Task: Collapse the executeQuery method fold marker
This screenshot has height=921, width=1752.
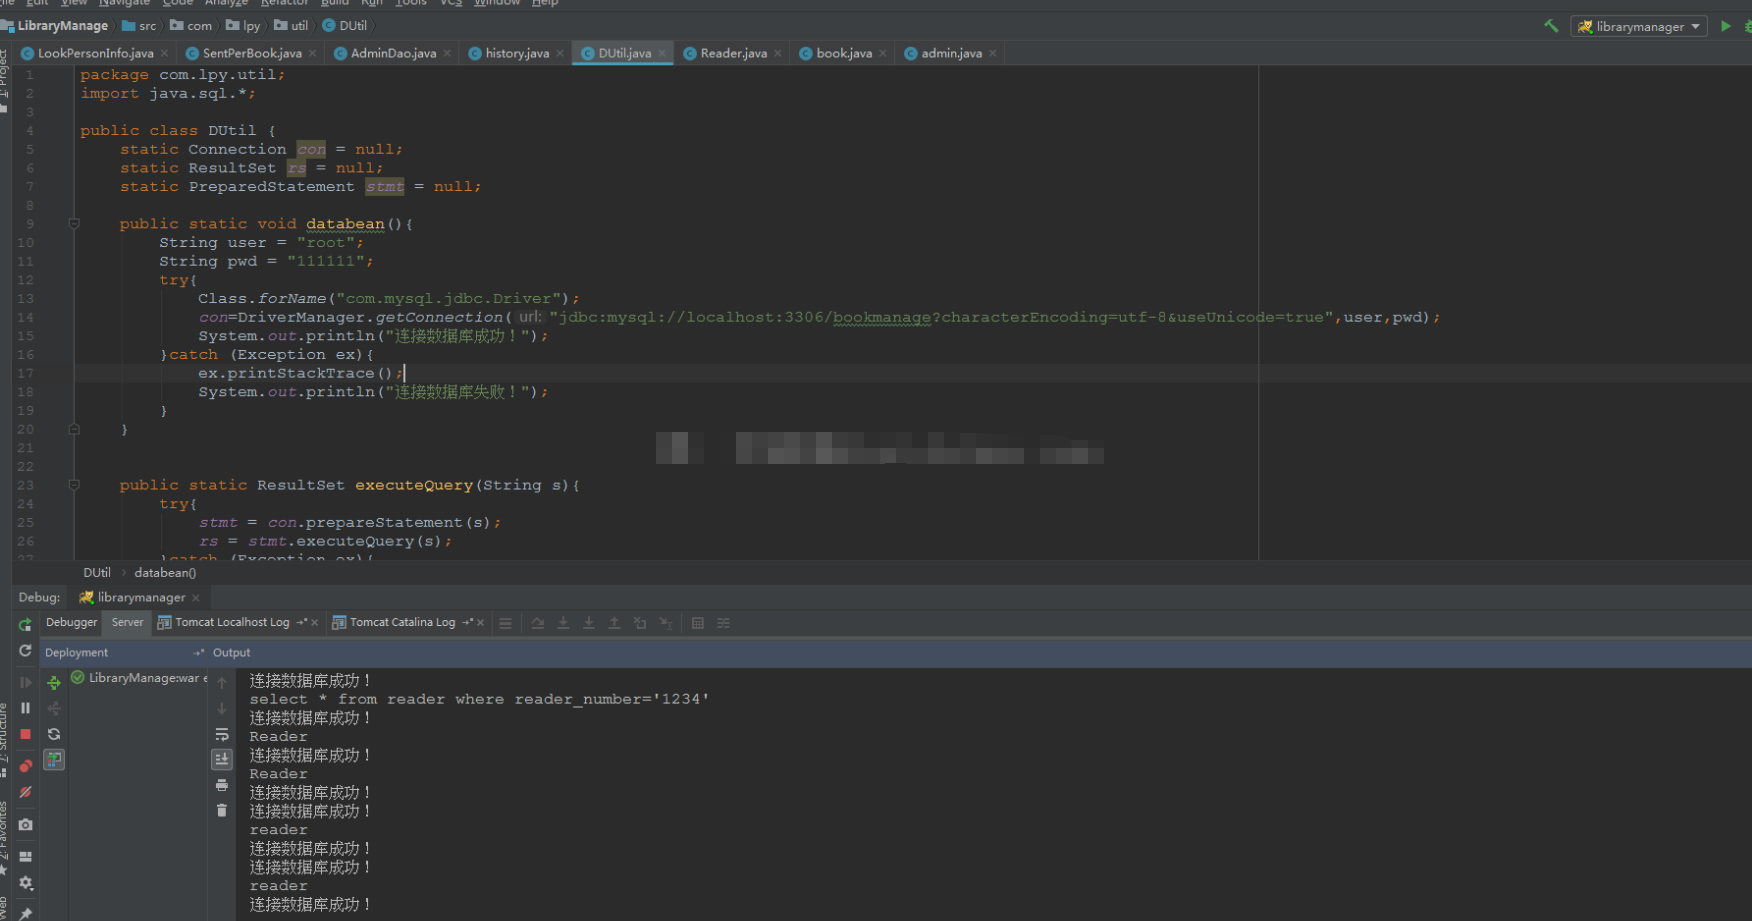Action: click(x=74, y=485)
